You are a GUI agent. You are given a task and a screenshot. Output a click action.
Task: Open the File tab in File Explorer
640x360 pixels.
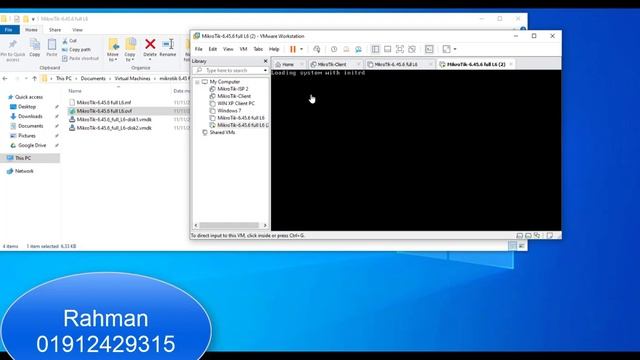[9, 30]
